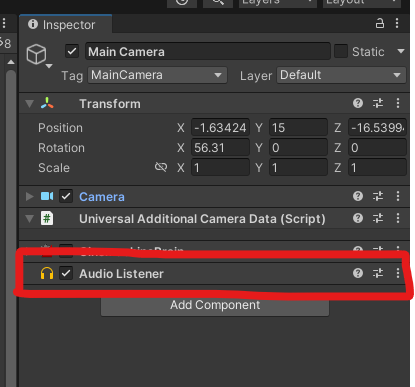Image resolution: width=415 pixels, height=387 pixels.
Task: Open Camera component context menu
Action: pos(398,196)
